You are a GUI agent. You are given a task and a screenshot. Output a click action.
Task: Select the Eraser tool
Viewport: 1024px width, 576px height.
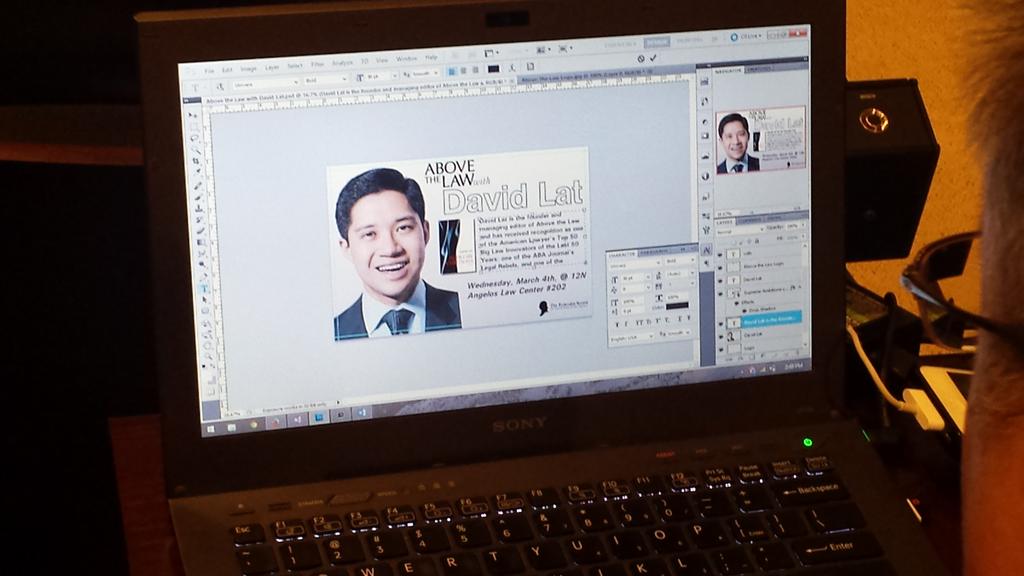pyautogui.click(x=200, y=230)
